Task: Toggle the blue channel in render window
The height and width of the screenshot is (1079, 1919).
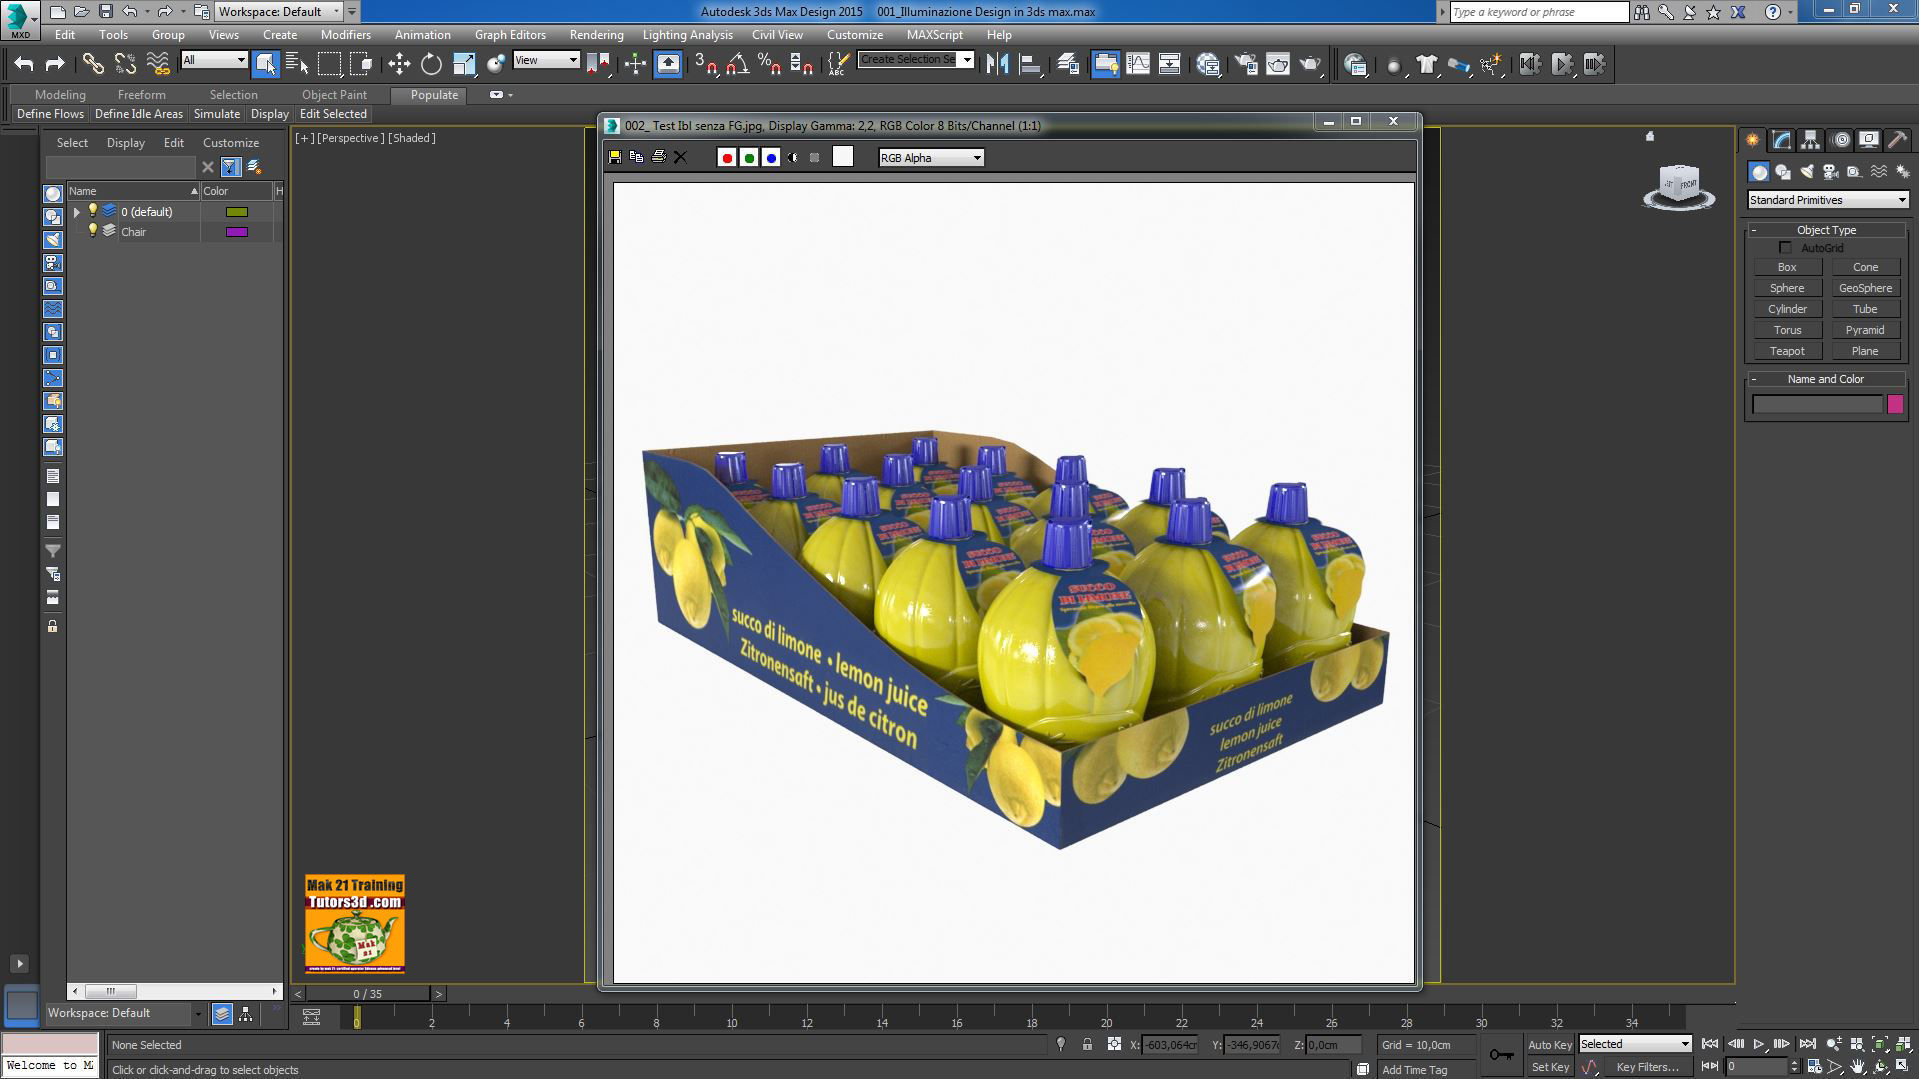Action: (x=771, y=157)
